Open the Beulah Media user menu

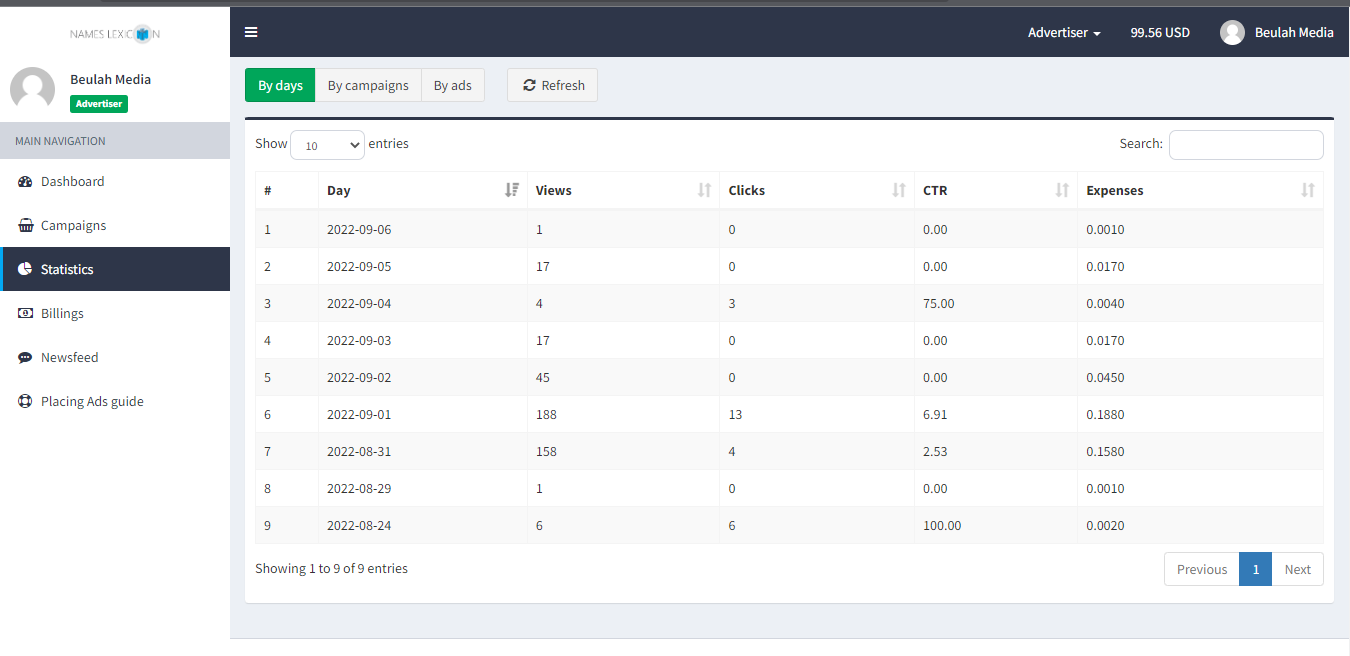coord(1277,32)
